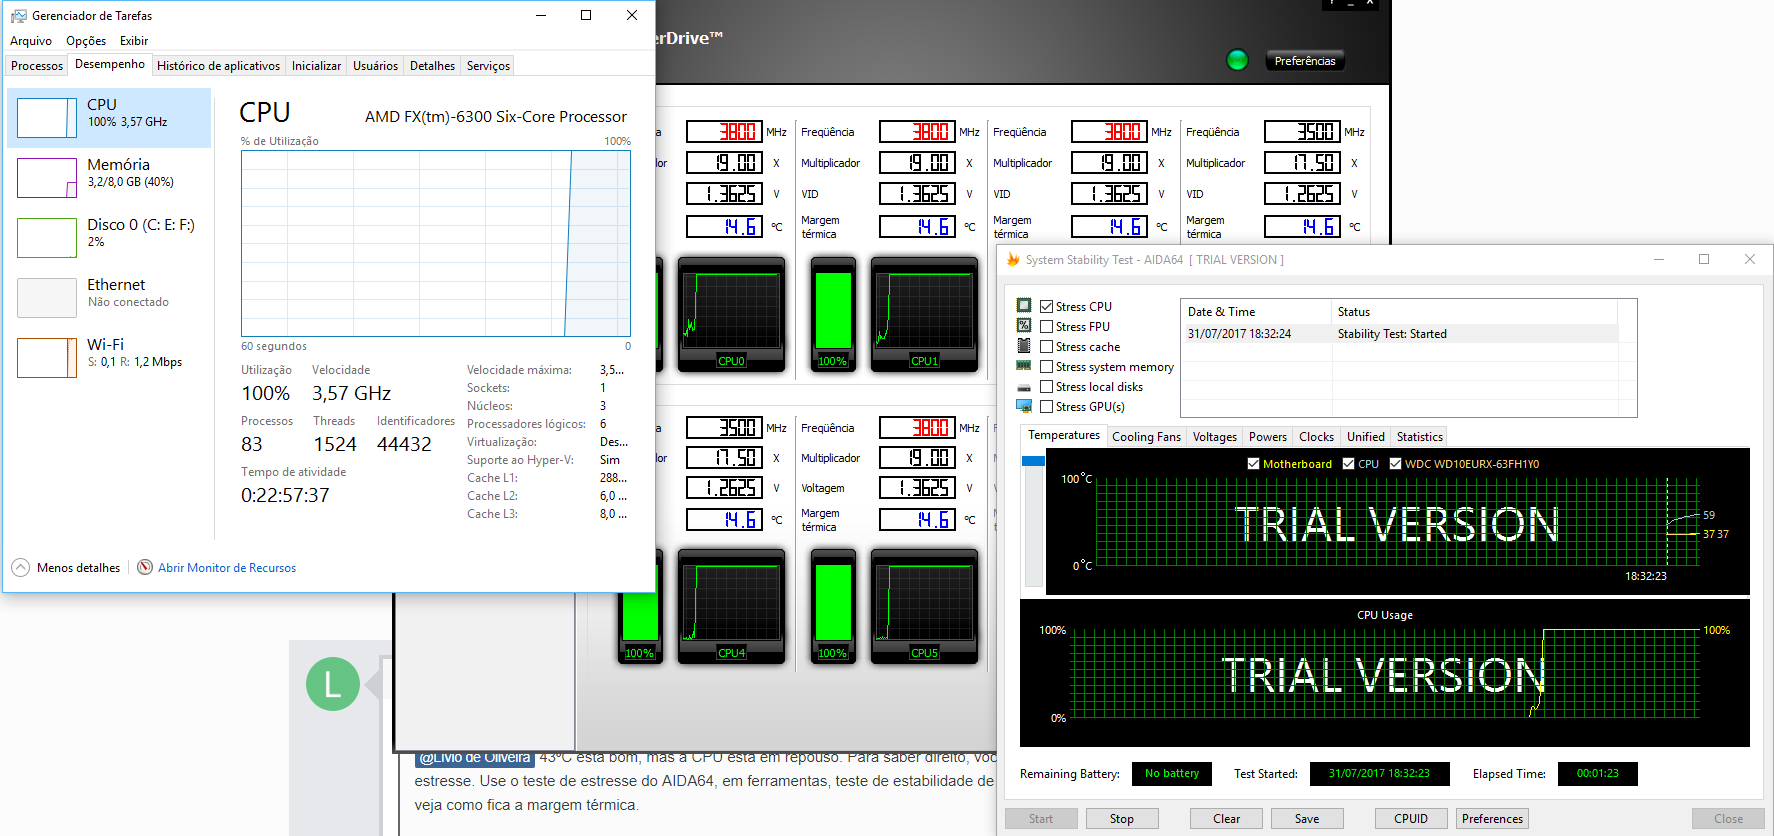1774x836 pixels.
Task: Click the disk icon beside Stress local disks
Action: click(1024, 387)
